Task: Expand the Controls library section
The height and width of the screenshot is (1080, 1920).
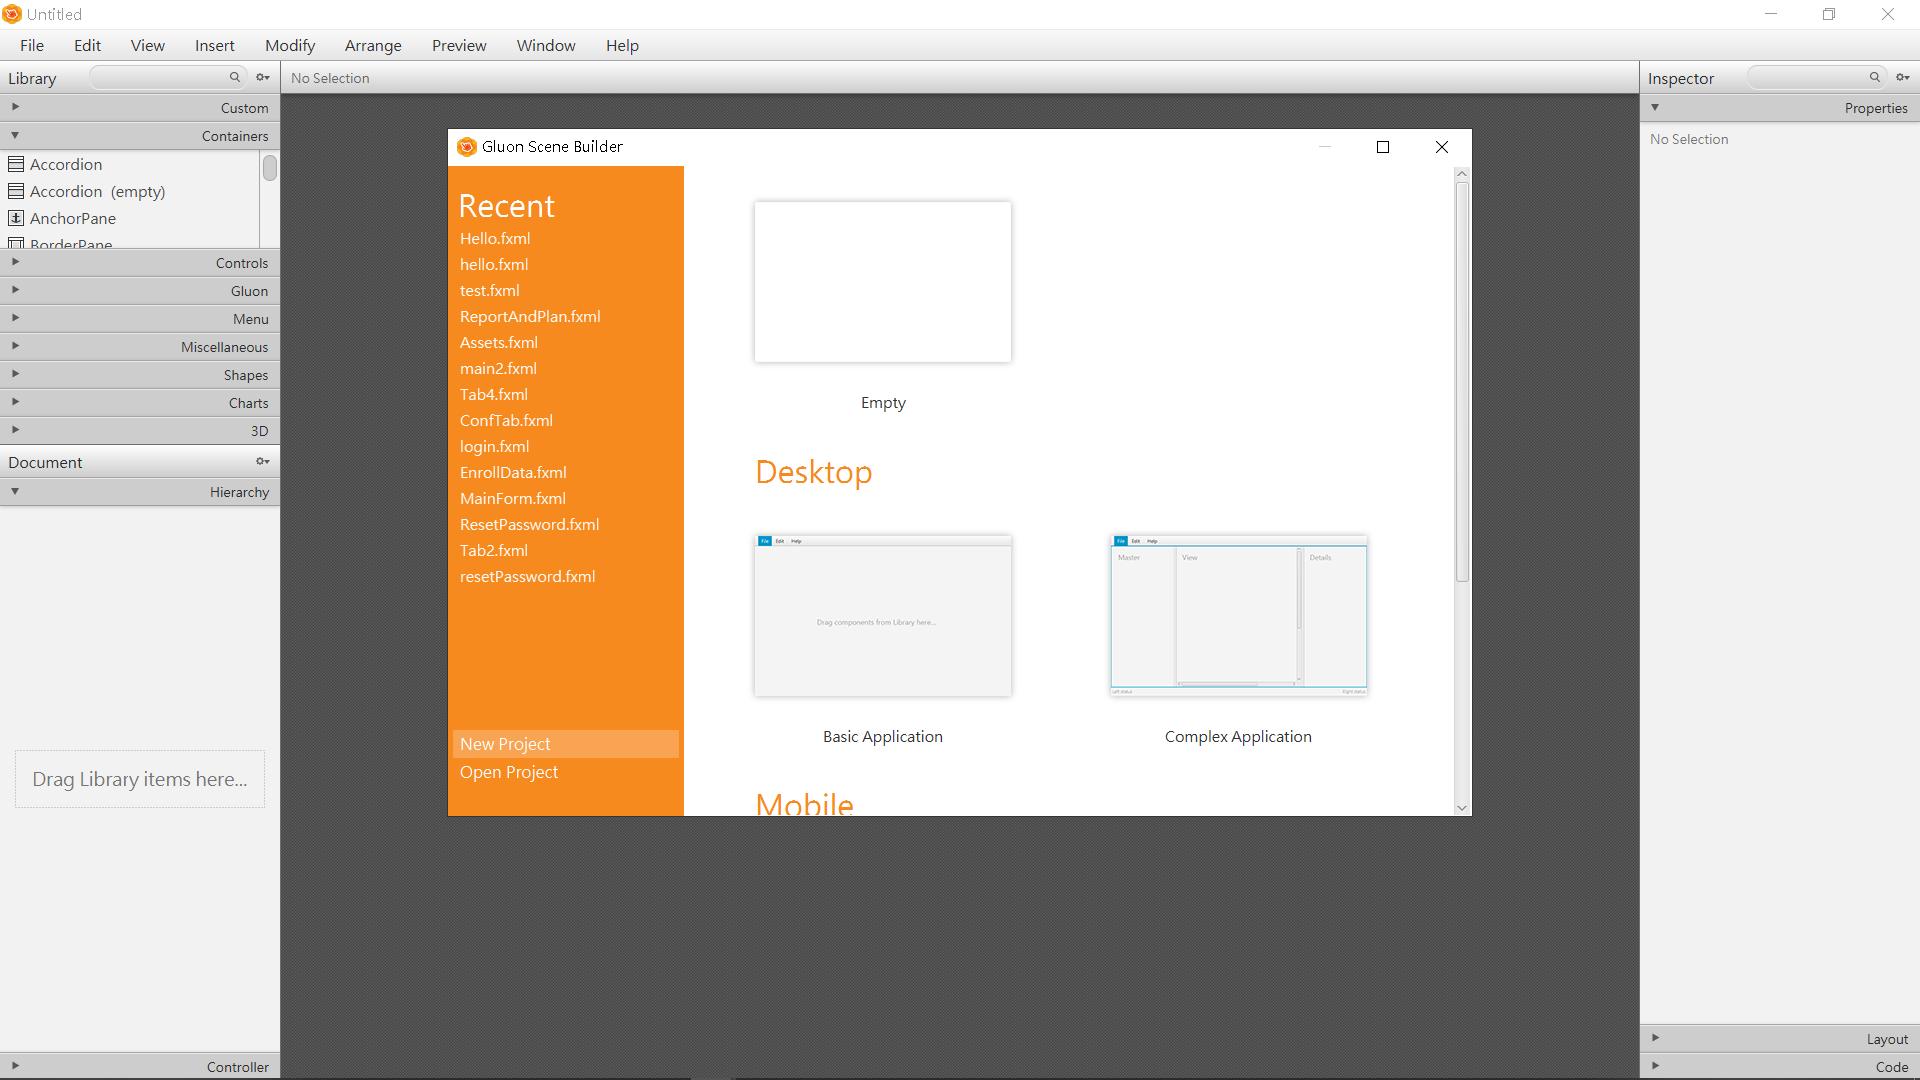Action: pyautogui.click(x=15, y=262)
